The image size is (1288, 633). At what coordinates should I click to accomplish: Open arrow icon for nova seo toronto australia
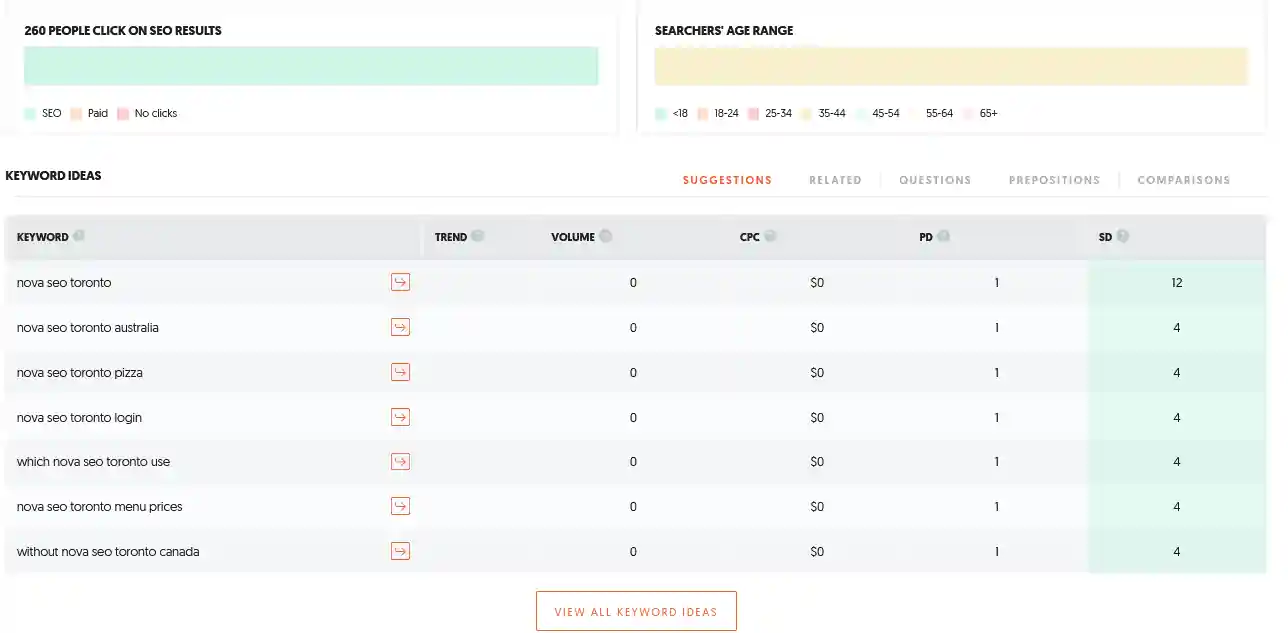point(400,327)
